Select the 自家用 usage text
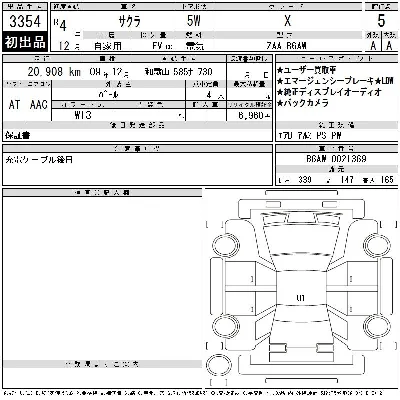This screenshot has height=400, width=400. click(107, 46)
